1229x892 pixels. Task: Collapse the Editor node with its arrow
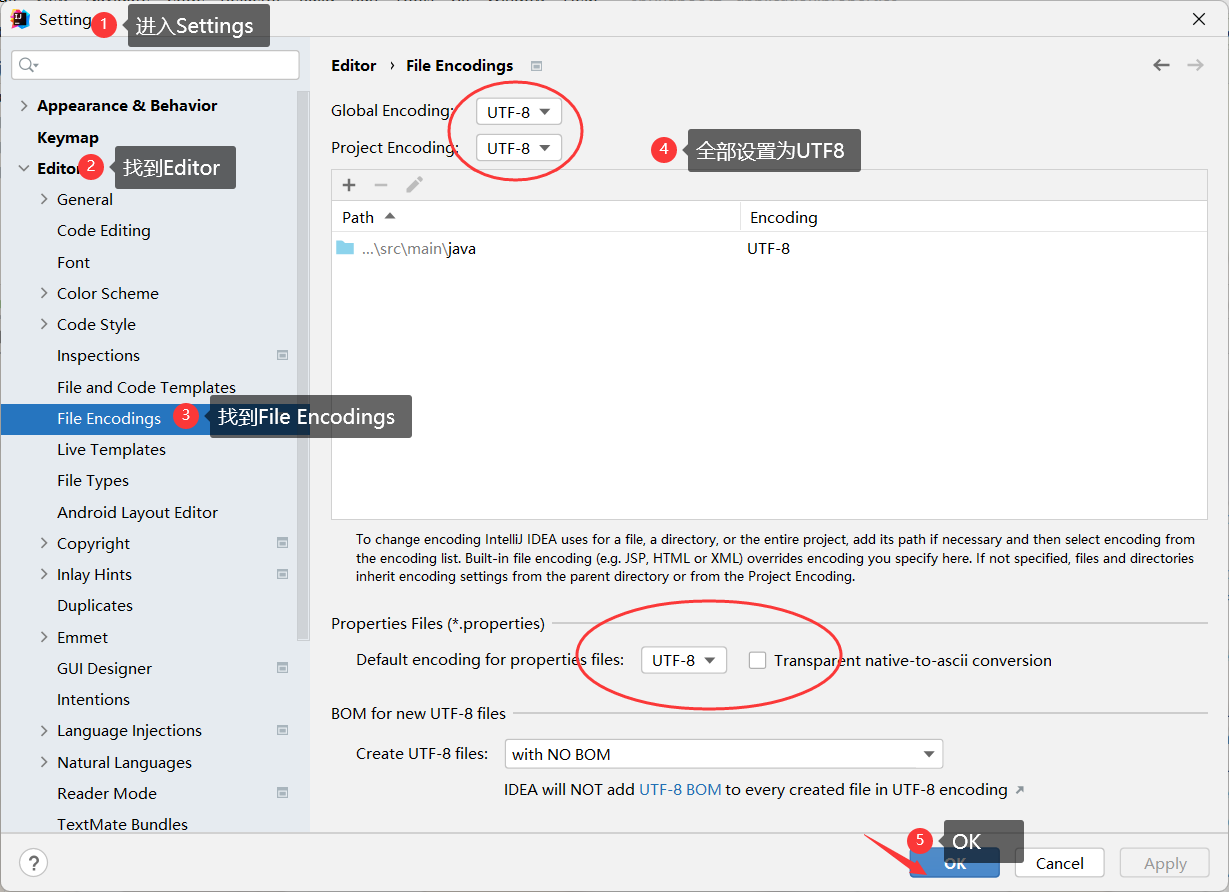[x=24, y=168]
